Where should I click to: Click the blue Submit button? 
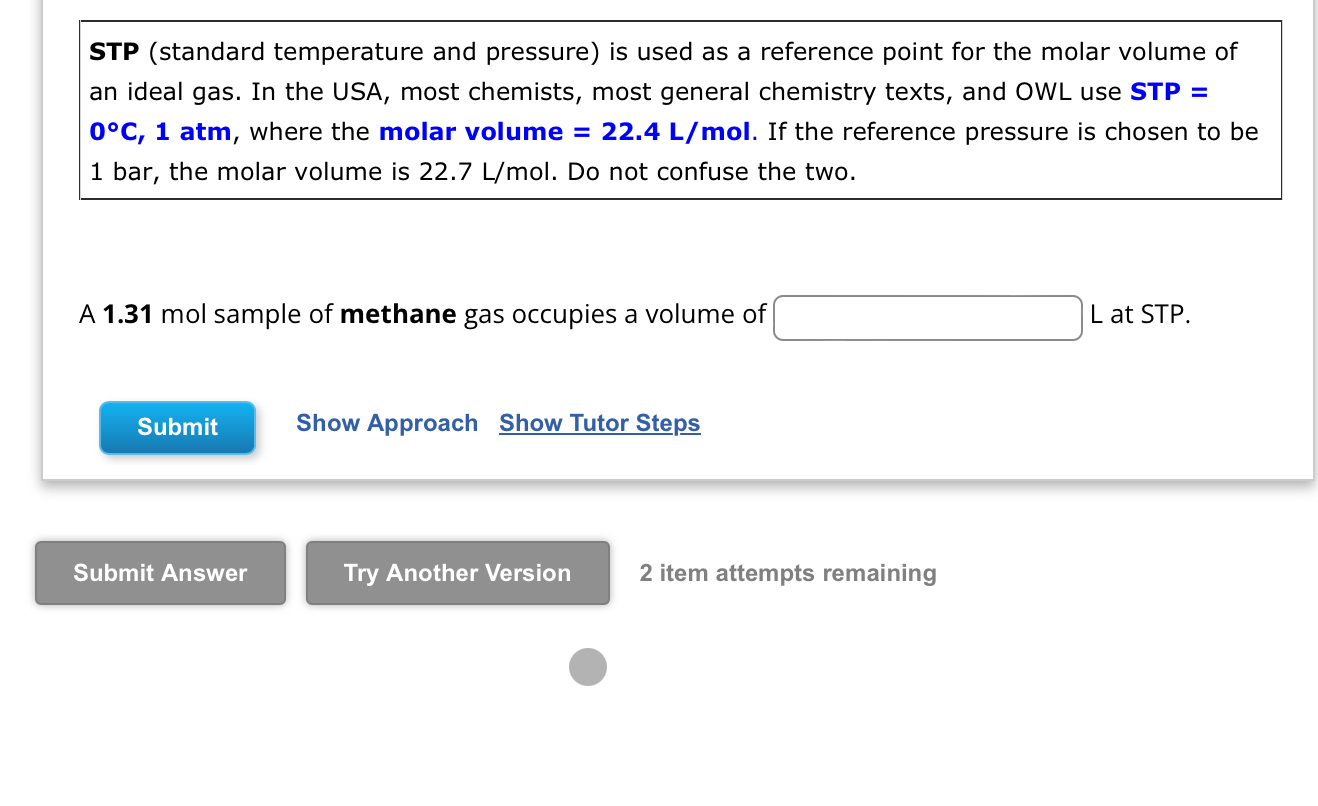(x=176, y=427)
